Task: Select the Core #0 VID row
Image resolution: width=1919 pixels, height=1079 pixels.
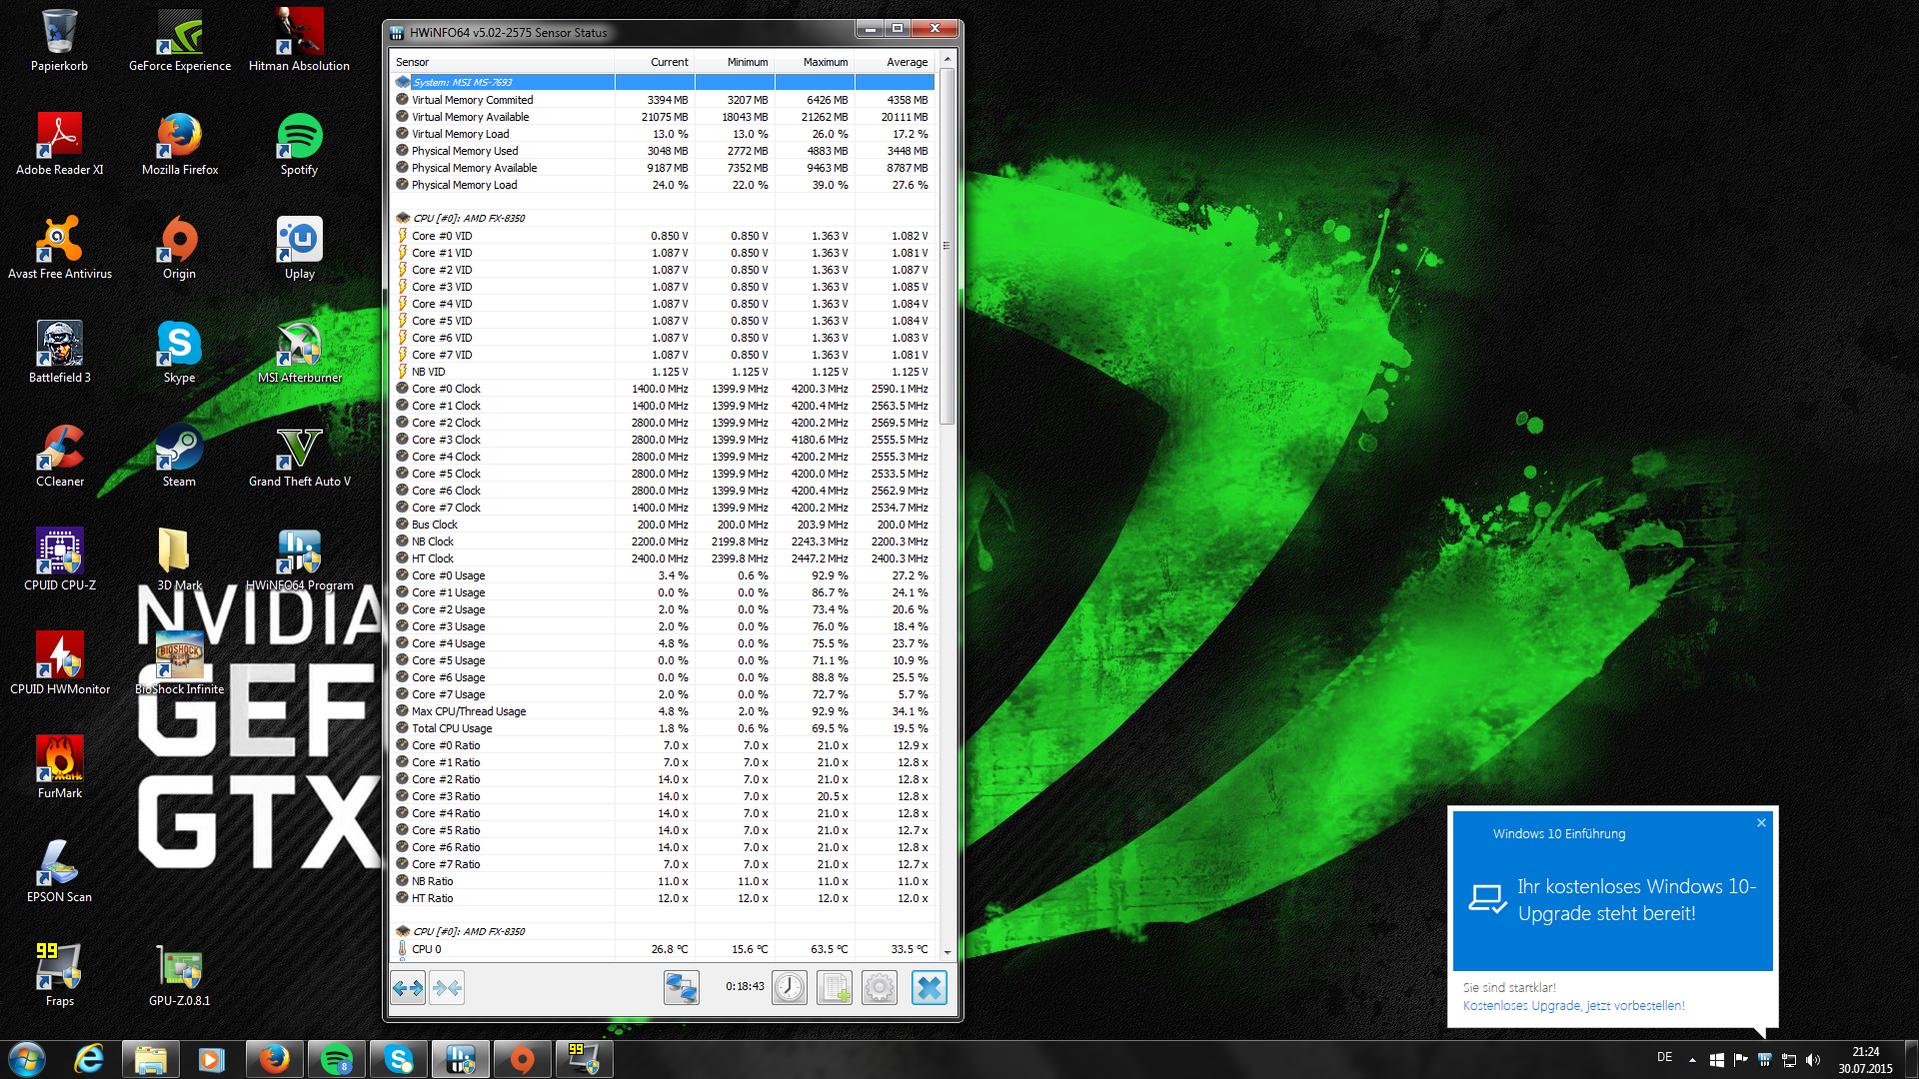Action: coord(663,236)
